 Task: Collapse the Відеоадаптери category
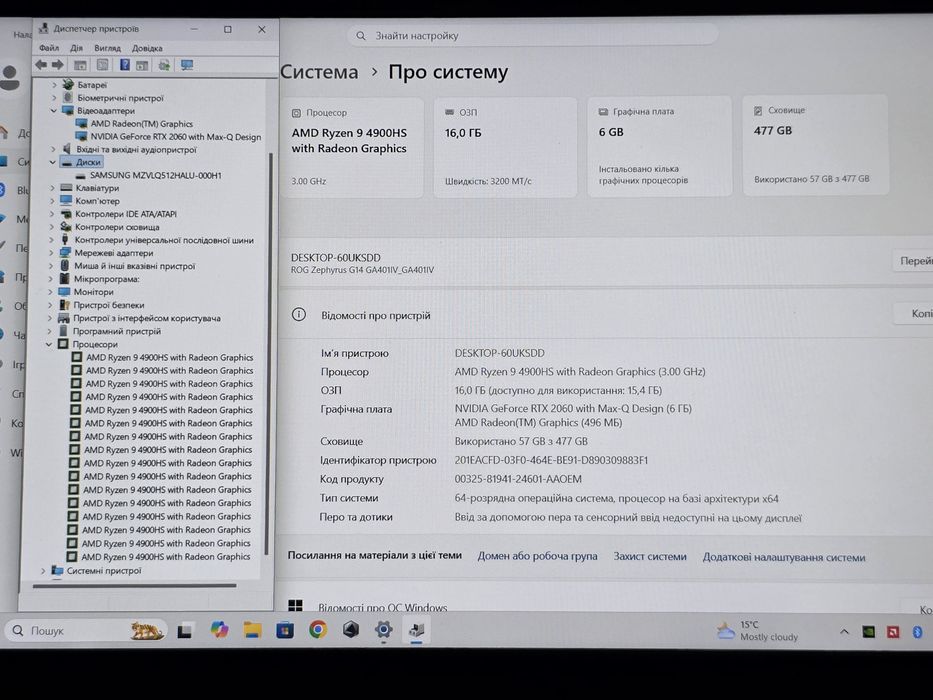[x=54, y=111]
